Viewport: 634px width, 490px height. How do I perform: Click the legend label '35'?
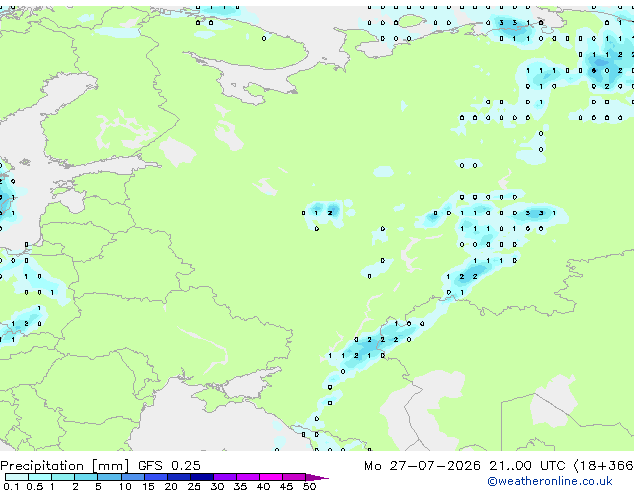coord(241,486)
